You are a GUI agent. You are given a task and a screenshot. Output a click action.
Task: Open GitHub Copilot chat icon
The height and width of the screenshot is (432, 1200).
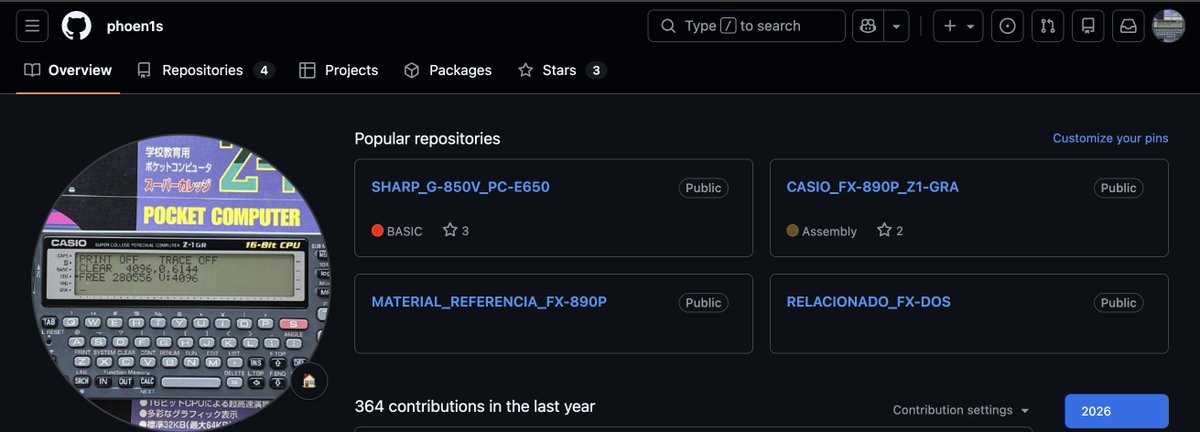tap(867, 26)
